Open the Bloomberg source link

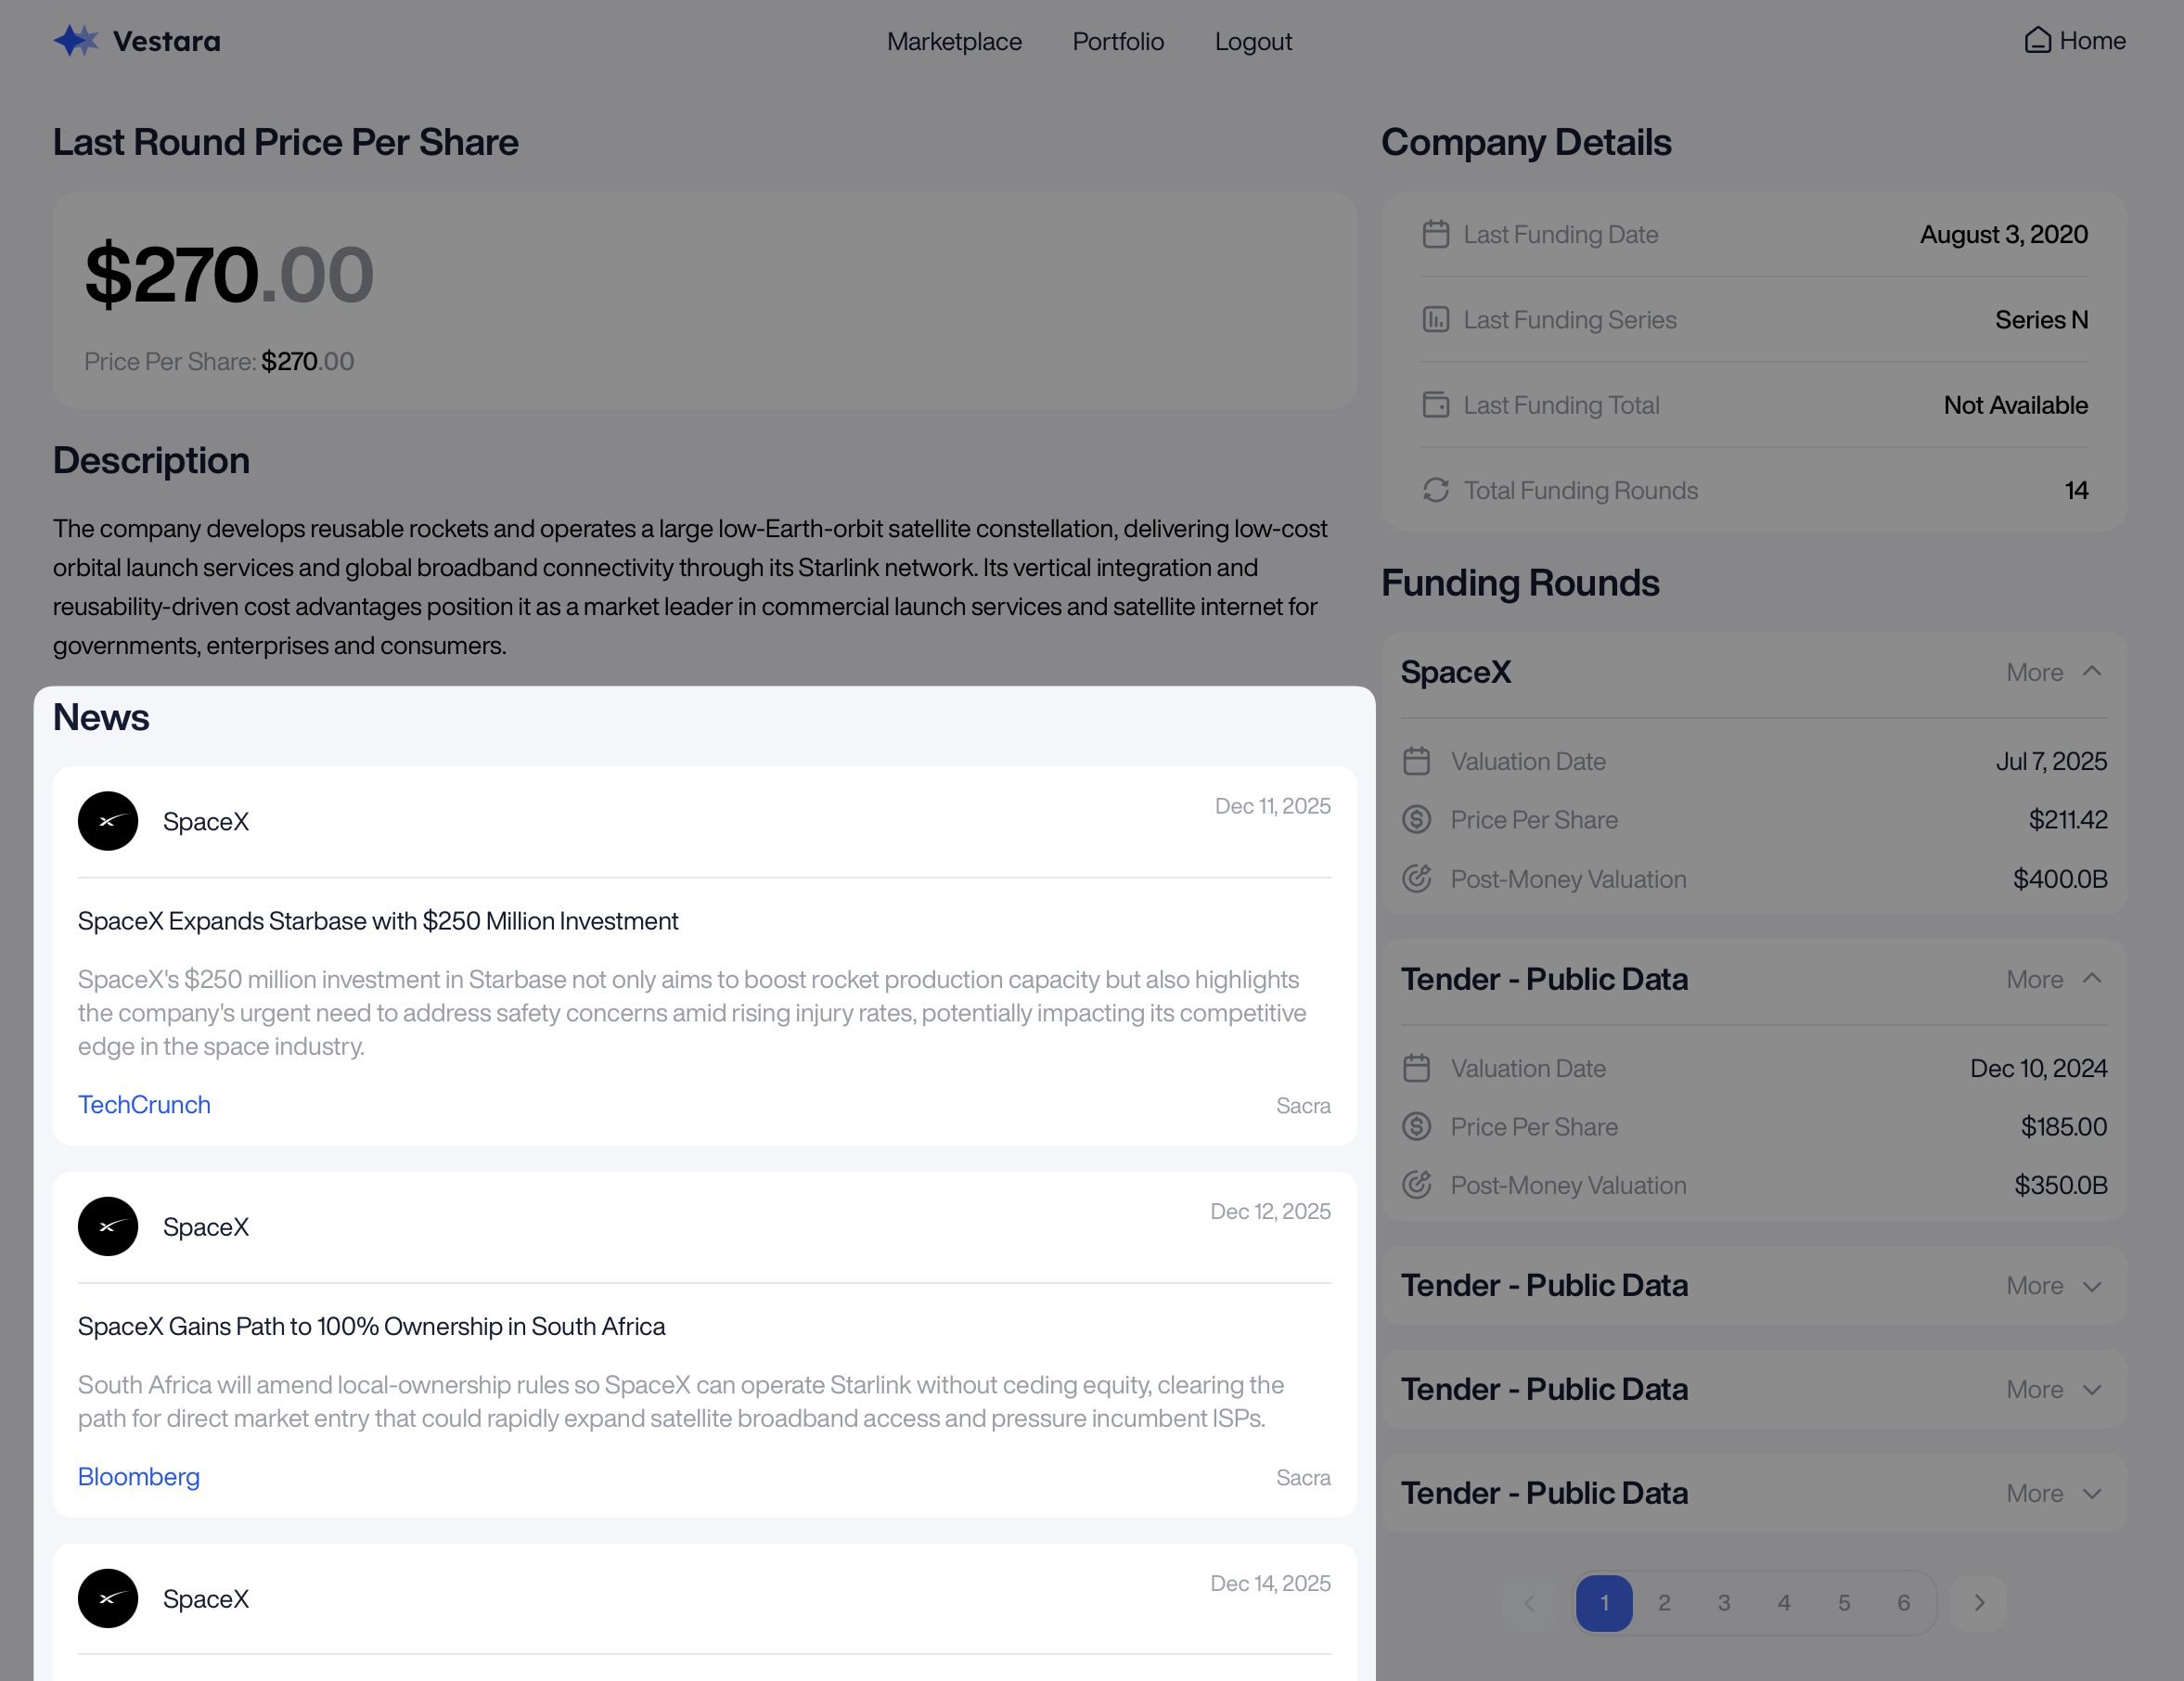click(x=139, y=1477)
